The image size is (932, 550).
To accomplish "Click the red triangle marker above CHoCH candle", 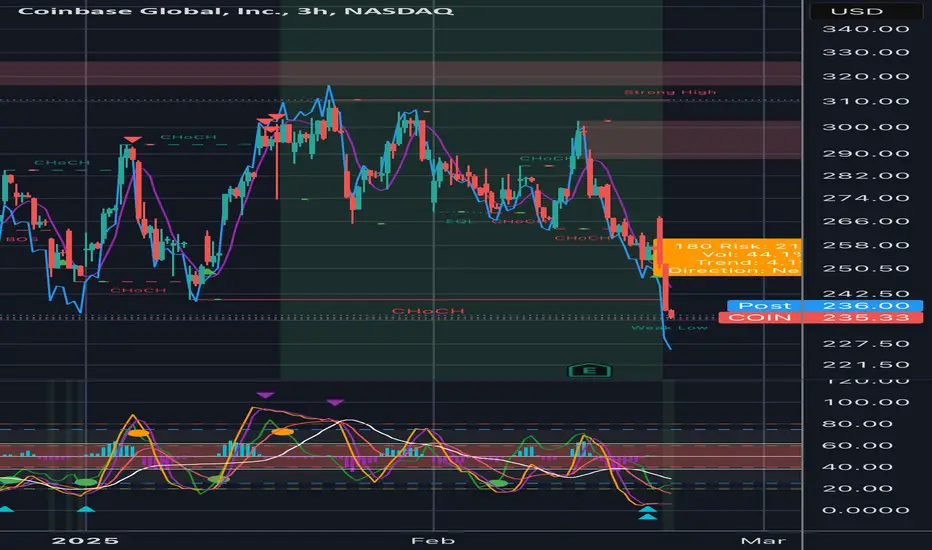I will click(x=132, y=140).
